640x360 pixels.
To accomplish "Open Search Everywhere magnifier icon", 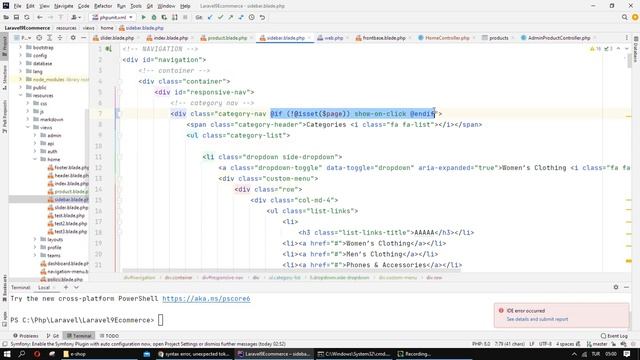I will click(624, 18).
